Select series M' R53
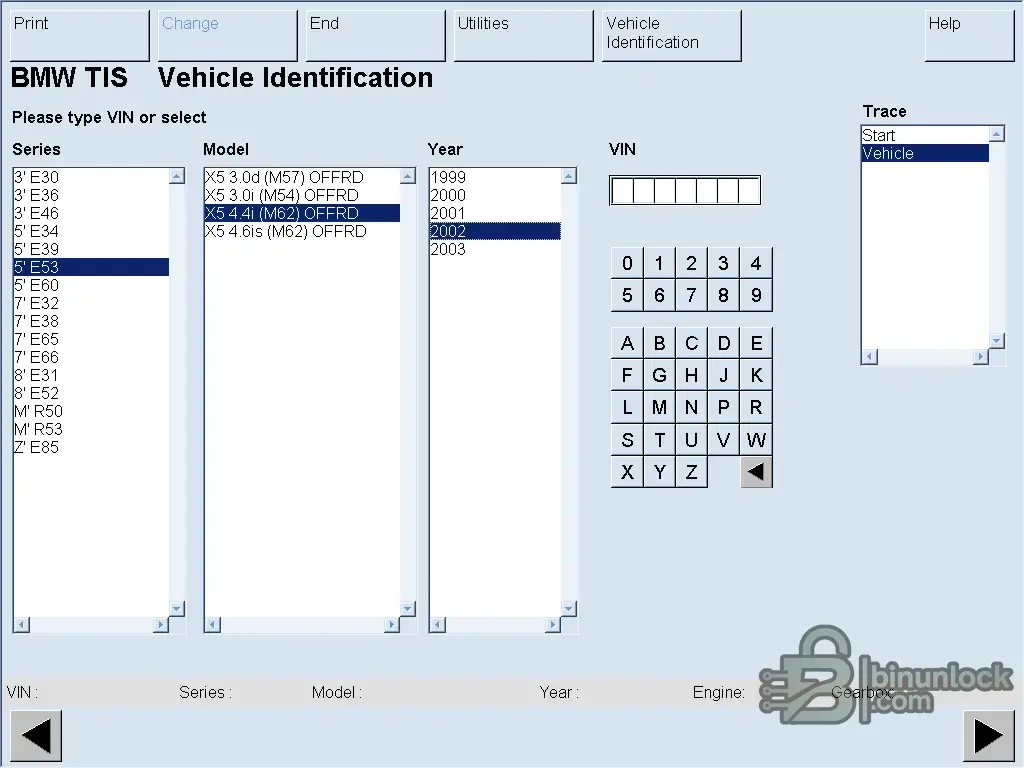The height and width of the screenshot is (768, 1024). (91, 429)
